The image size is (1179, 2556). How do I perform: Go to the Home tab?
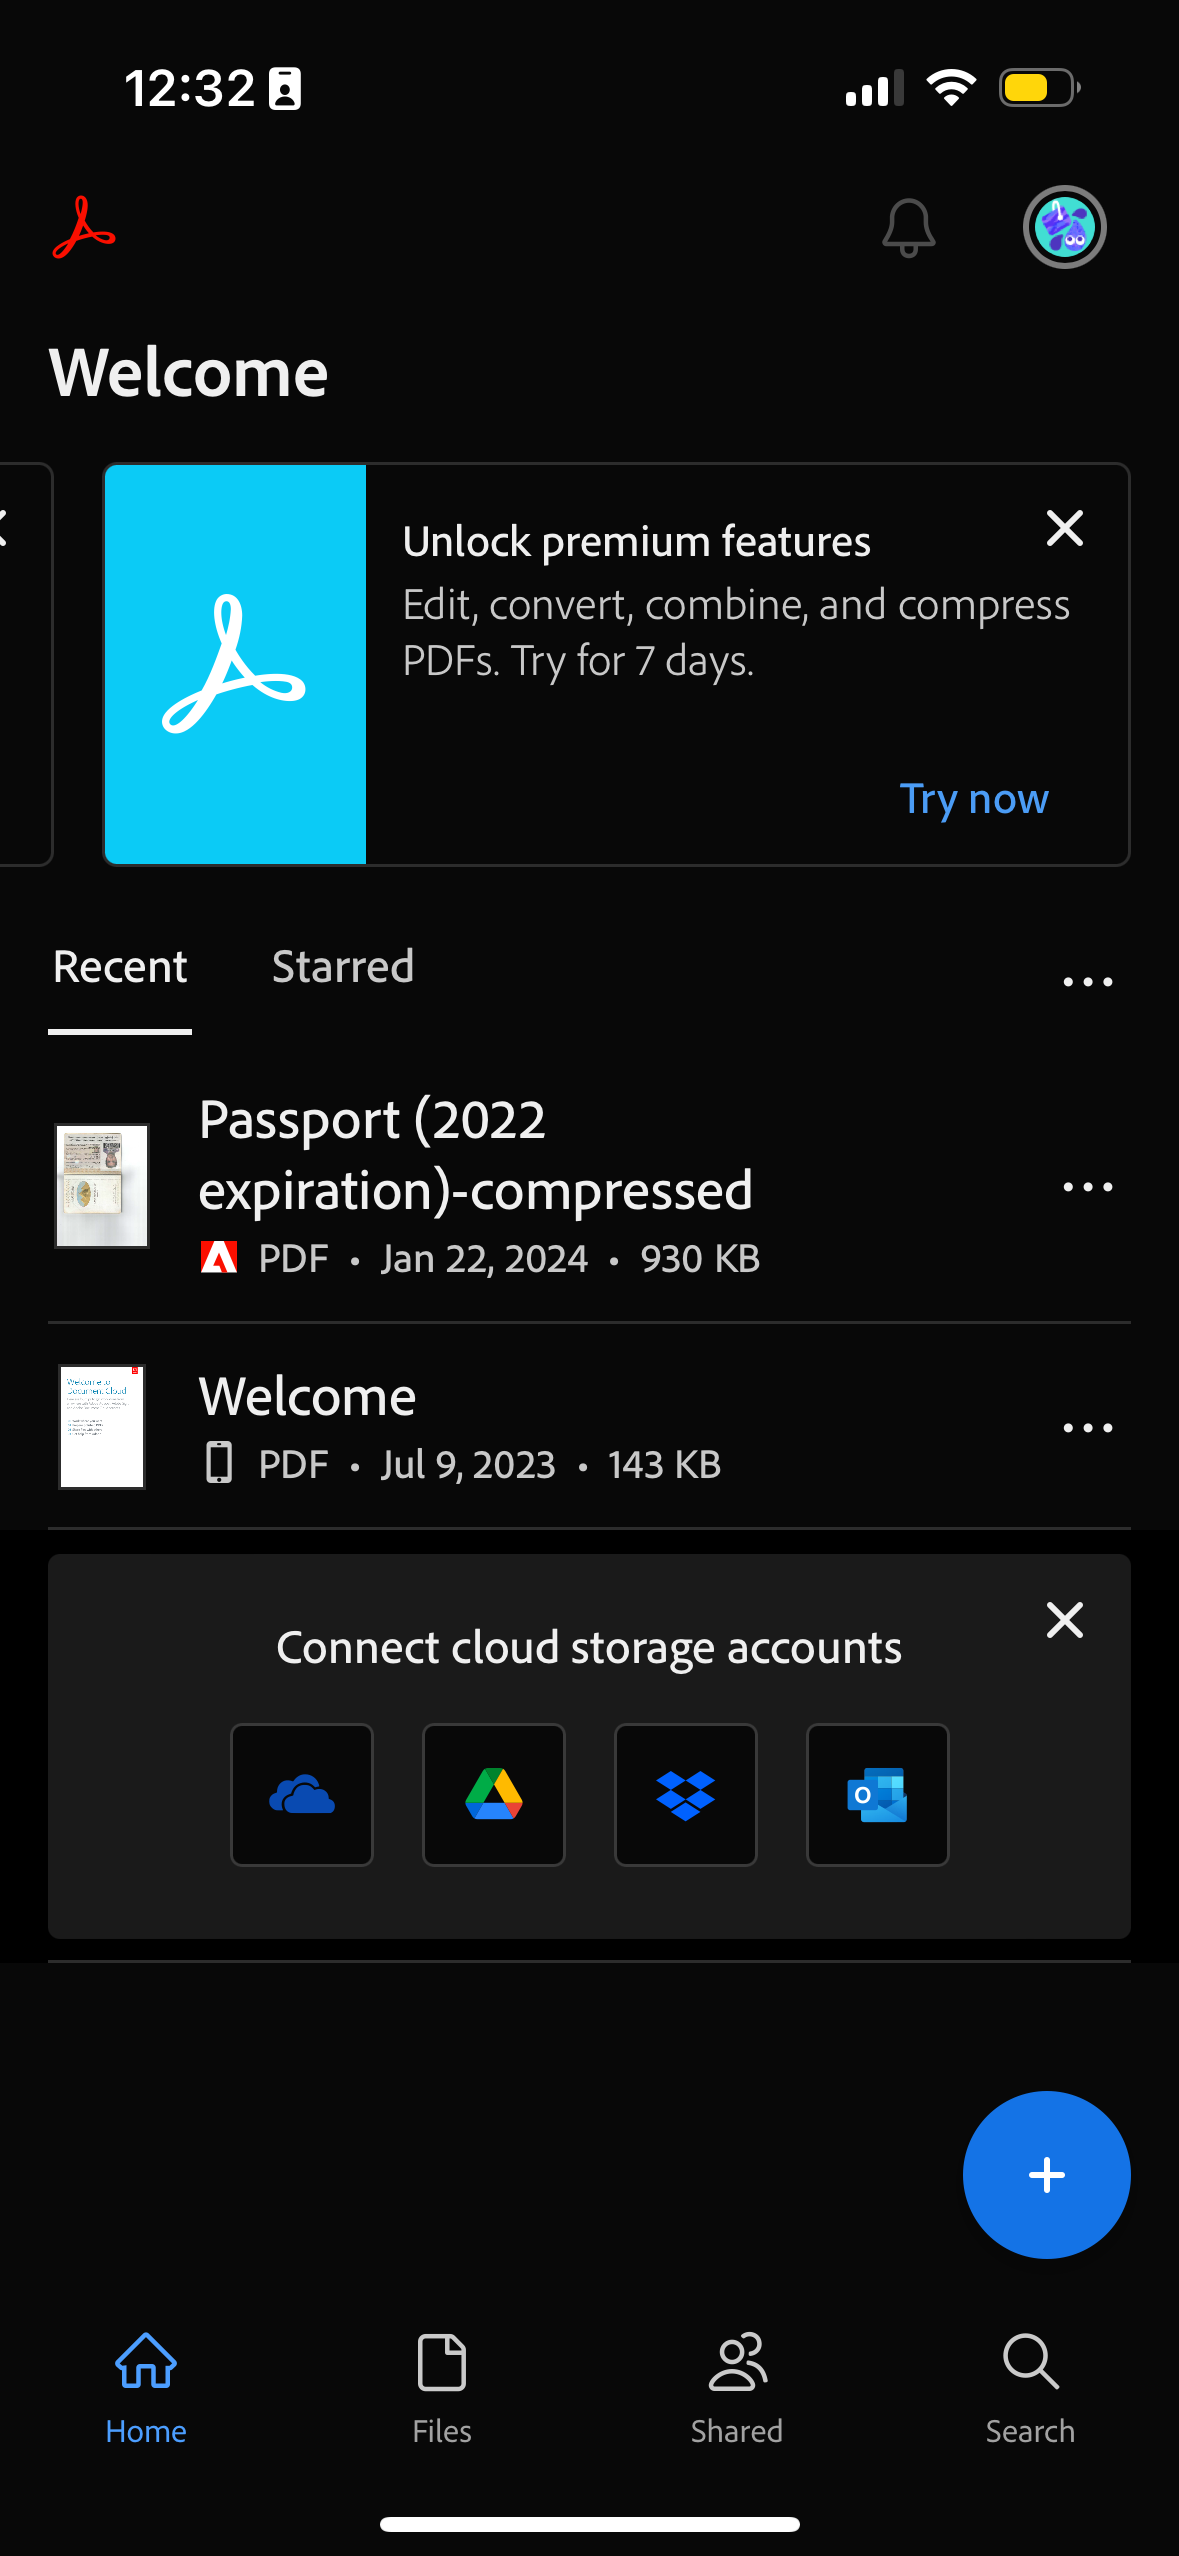pos(146,2389)
